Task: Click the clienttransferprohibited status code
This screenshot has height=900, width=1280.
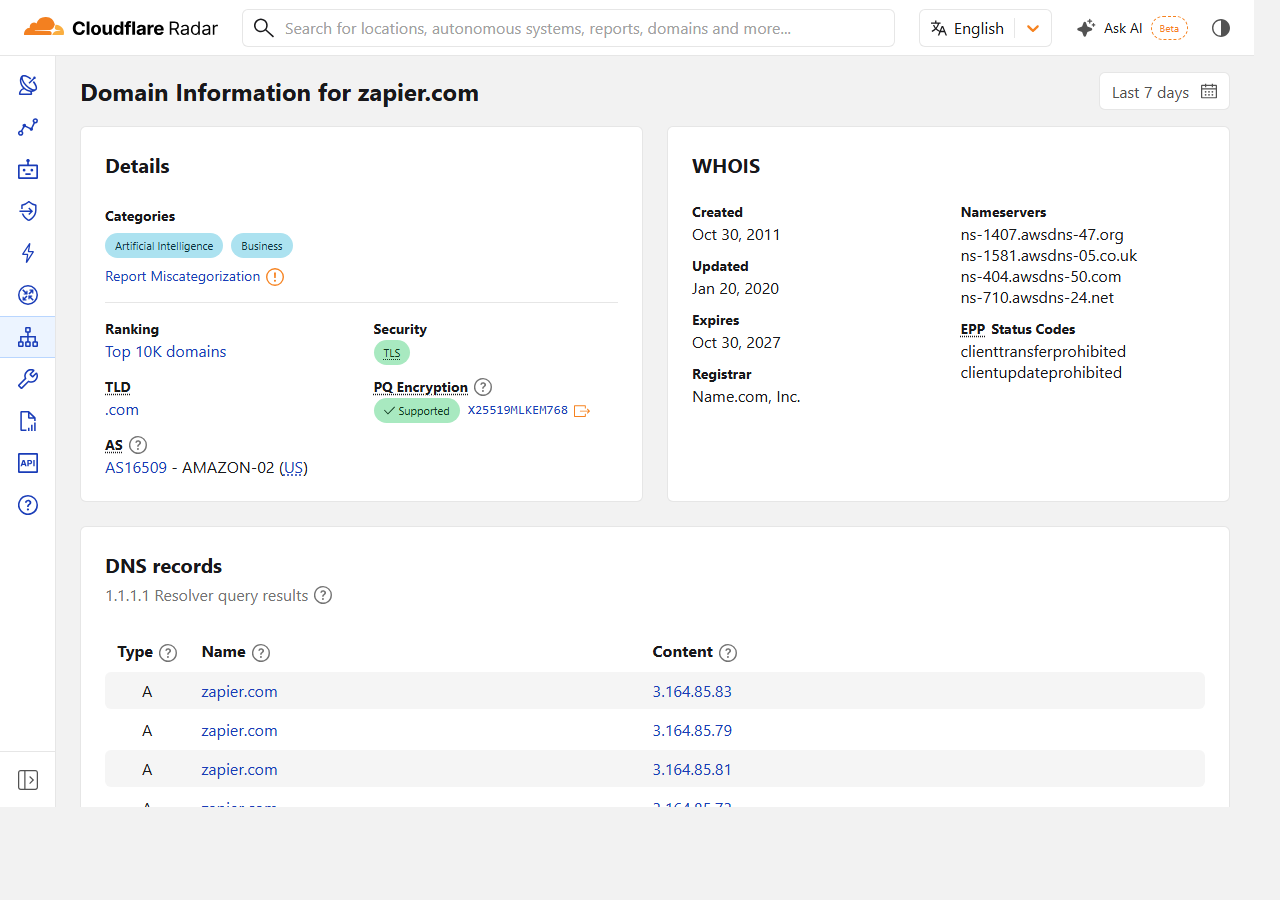Action: 1043,352
